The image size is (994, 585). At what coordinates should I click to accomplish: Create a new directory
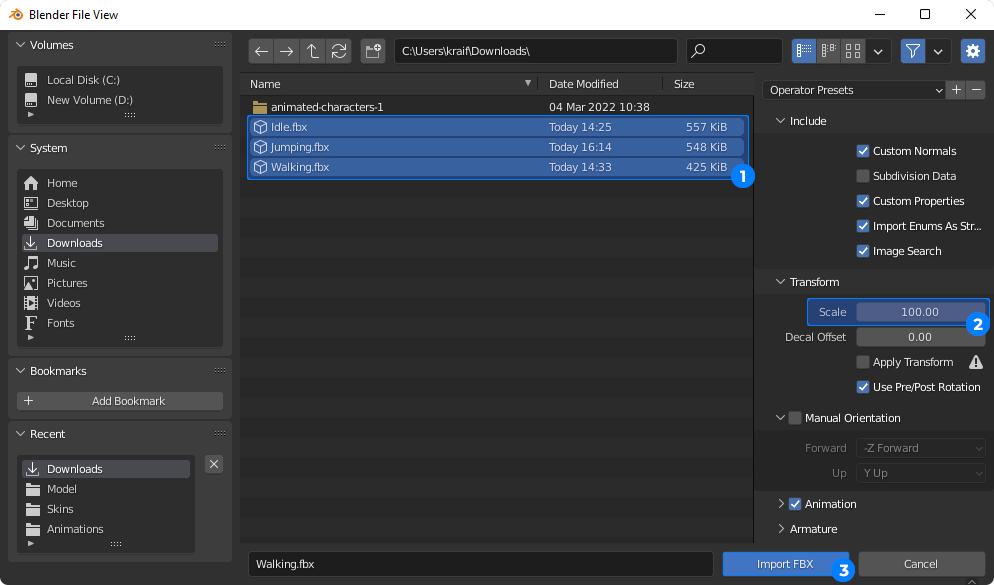373,51
